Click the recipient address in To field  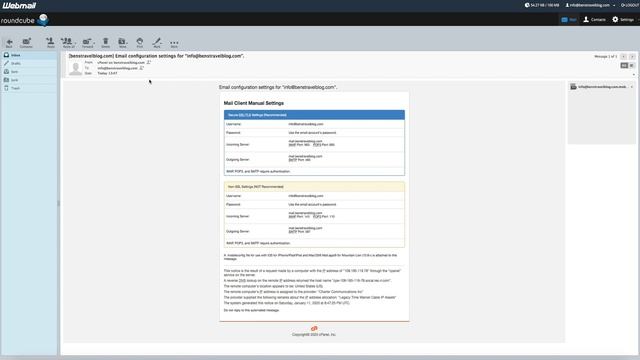[x=118, y=68]
